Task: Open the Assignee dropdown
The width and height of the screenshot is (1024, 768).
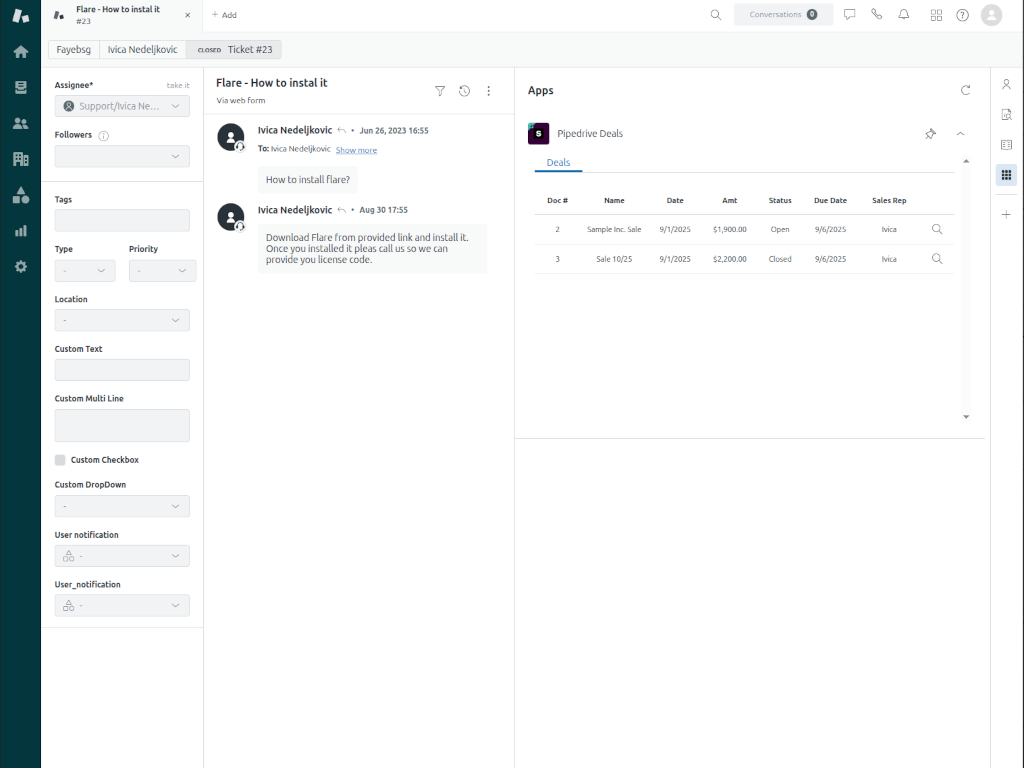Action: (x=121, y=106)
